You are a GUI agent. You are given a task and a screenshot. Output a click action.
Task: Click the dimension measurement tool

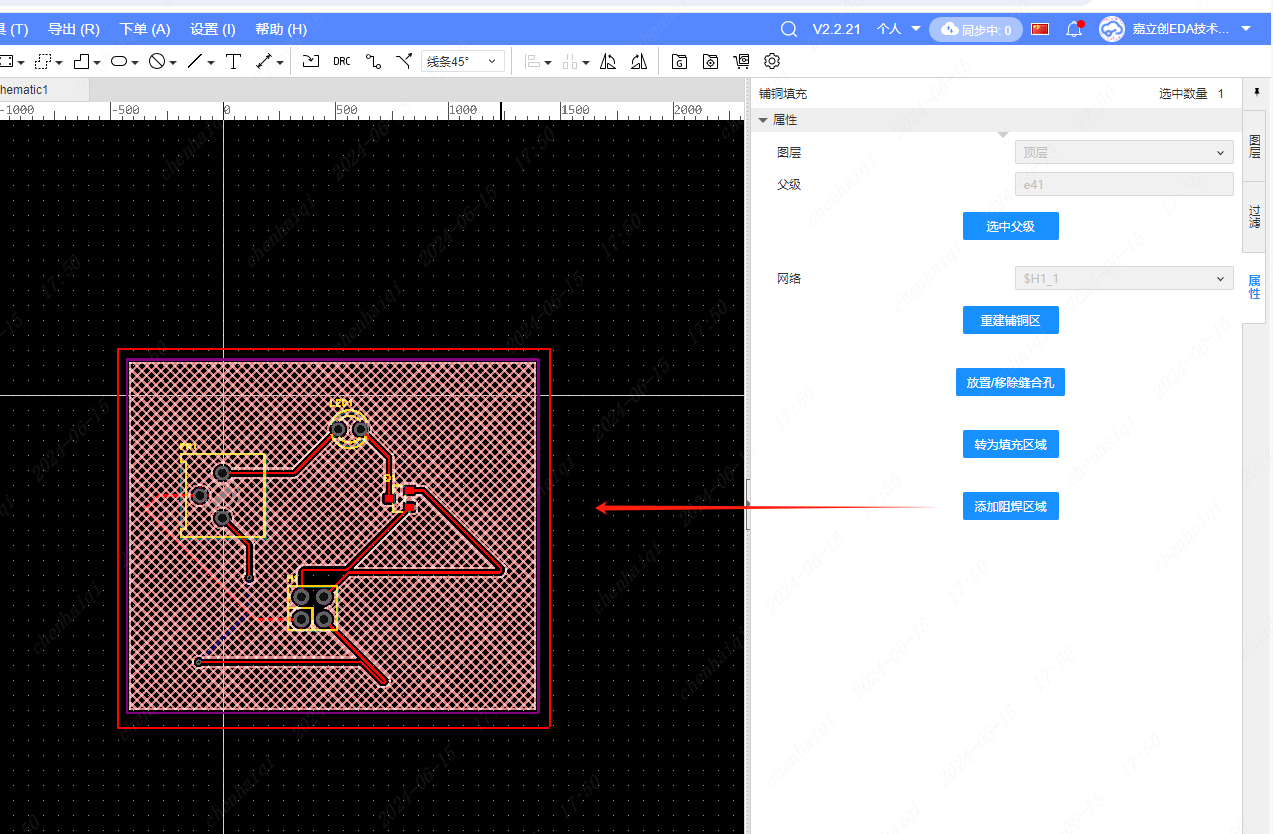pos(264,62)
